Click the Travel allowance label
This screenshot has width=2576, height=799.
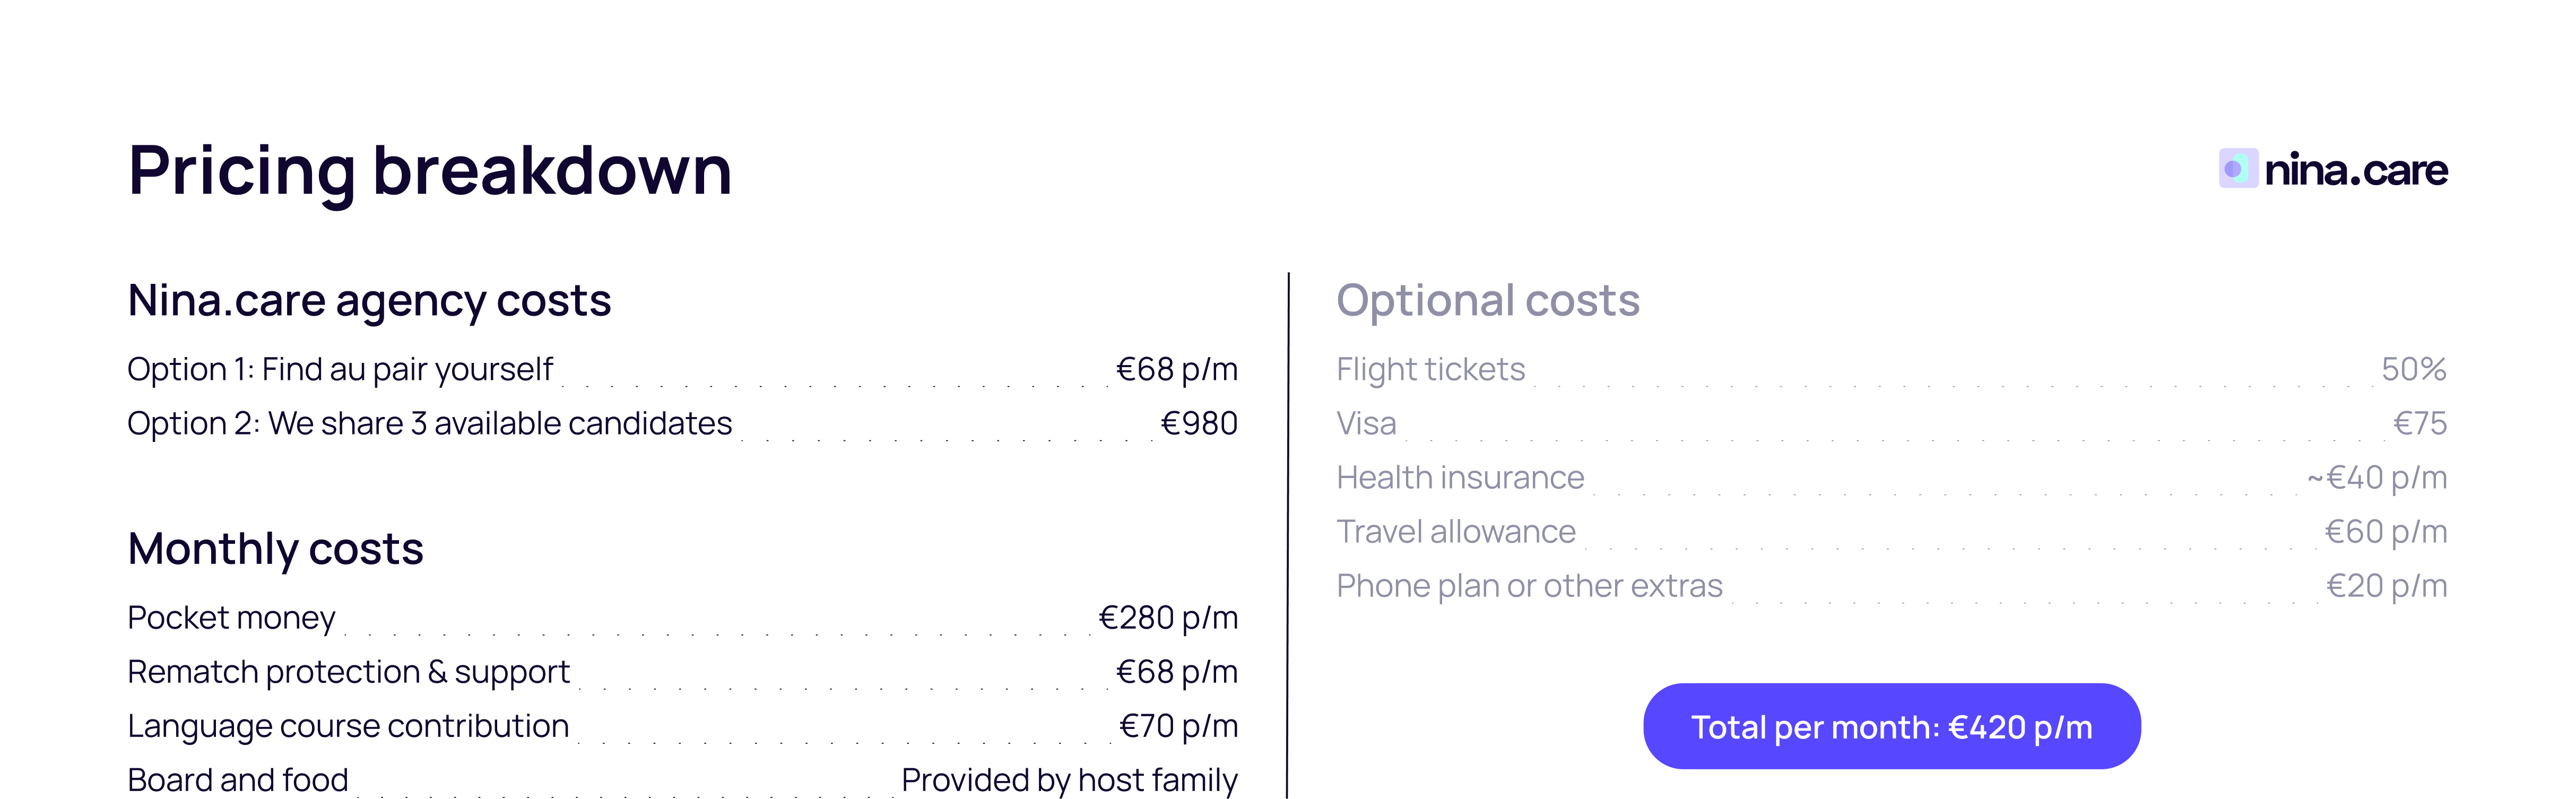pos(1455,532)
